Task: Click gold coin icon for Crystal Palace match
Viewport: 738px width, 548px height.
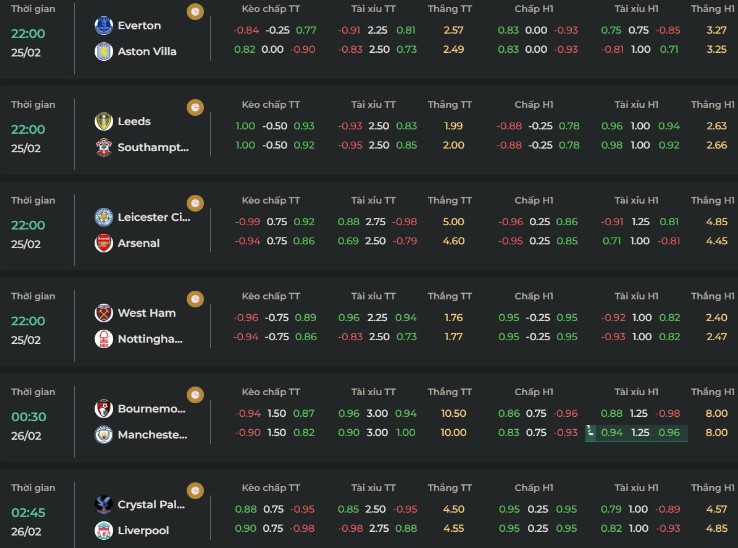Action: (x=196, y=489)
